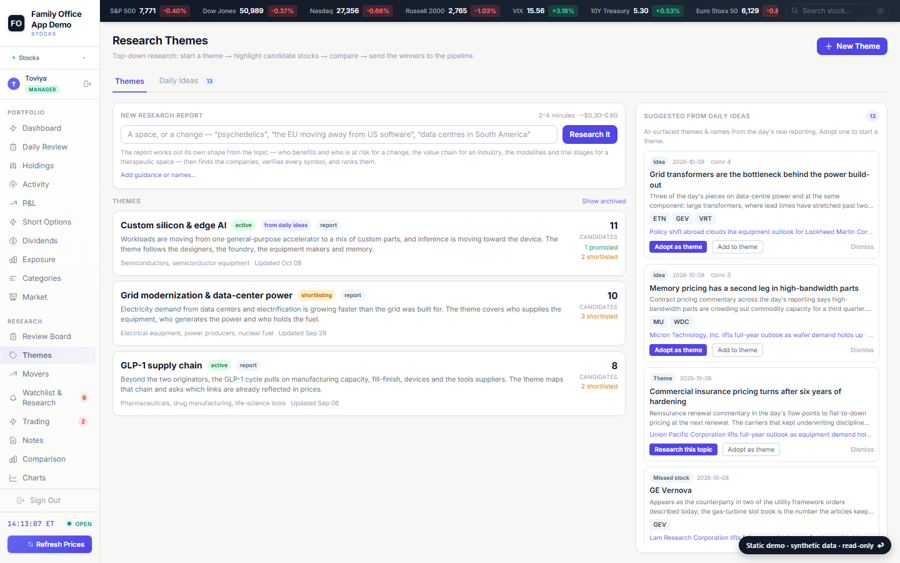The width and height of the screenshot is (900, 563).
Task: Click the Toviya user avatar
Action: click(x=13, y=84)
